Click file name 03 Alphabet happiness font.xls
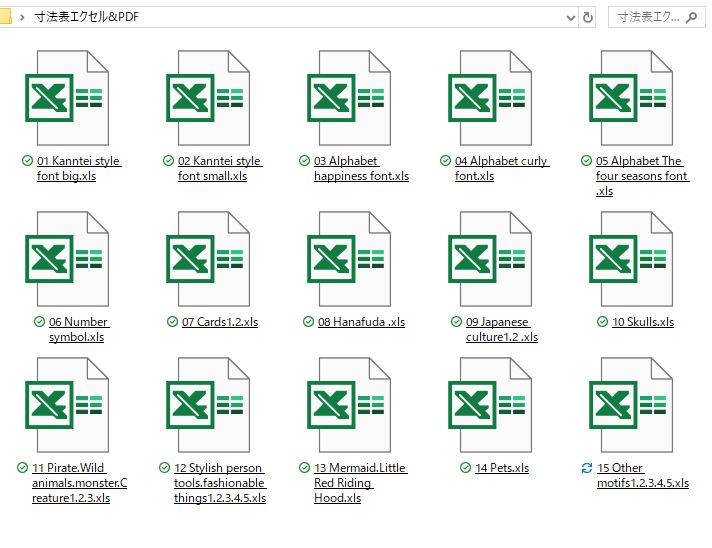This screenshot has height=548, width=712. (x=361, y=168)
